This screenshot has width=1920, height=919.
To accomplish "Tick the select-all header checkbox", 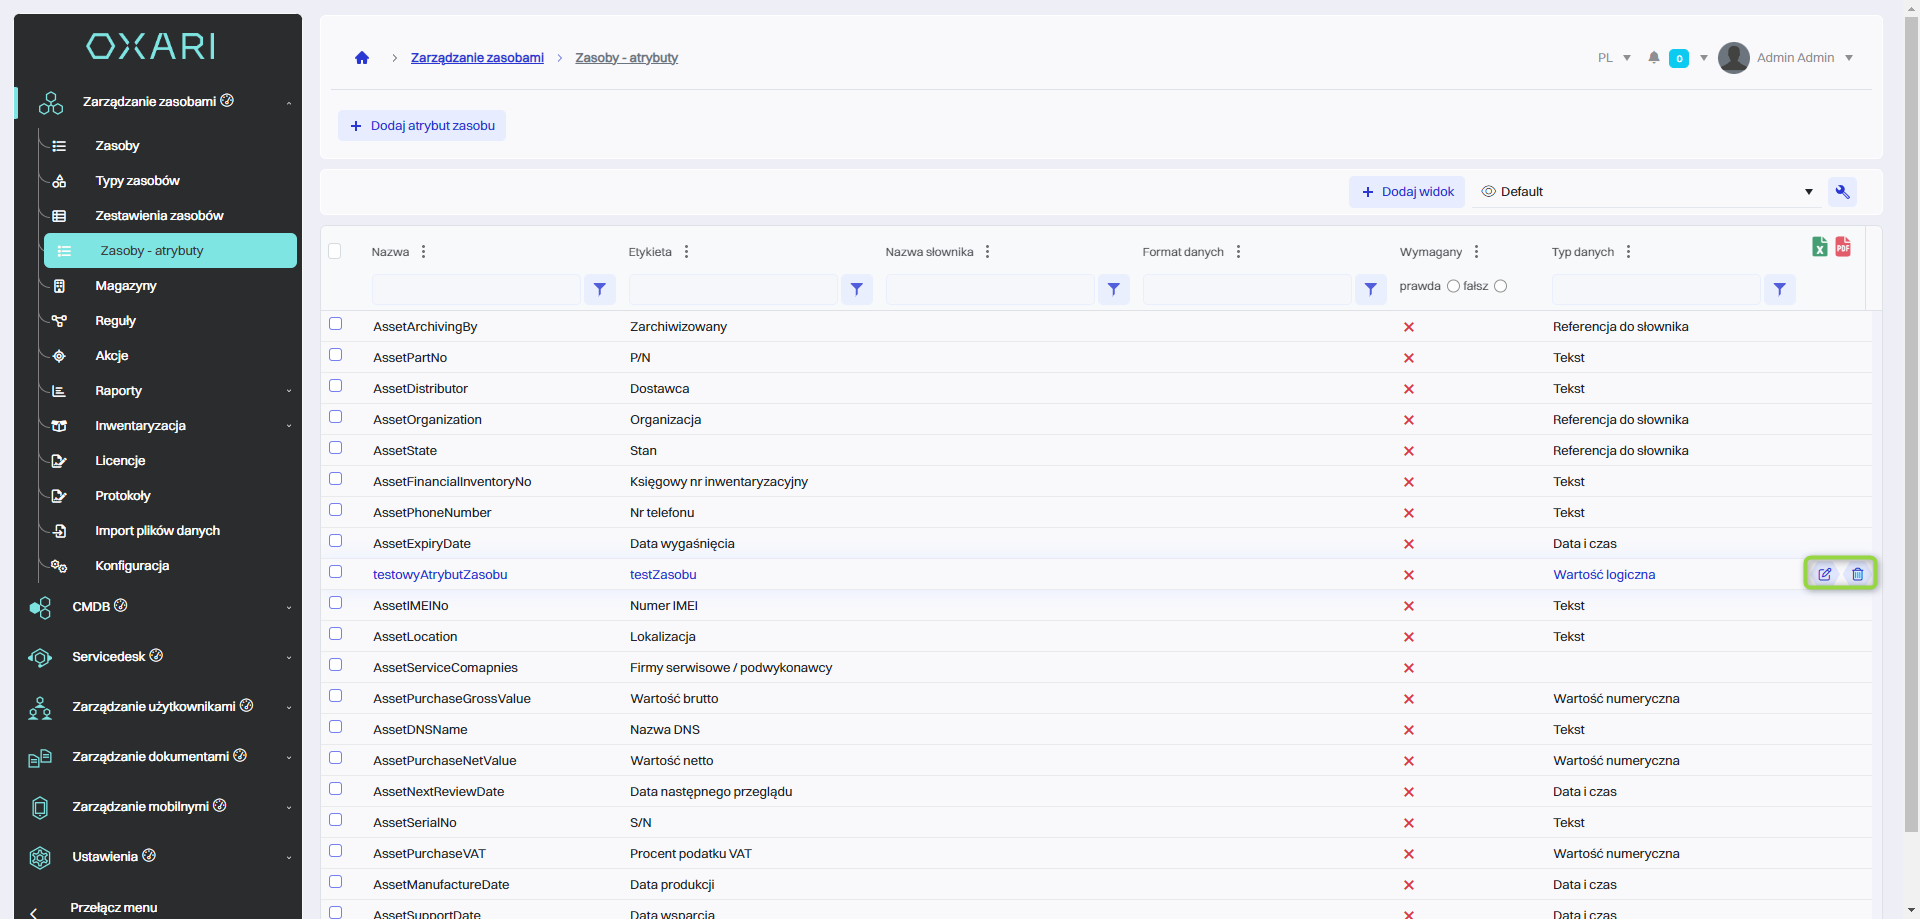I will pyautogui.click(x=335, y=251).
